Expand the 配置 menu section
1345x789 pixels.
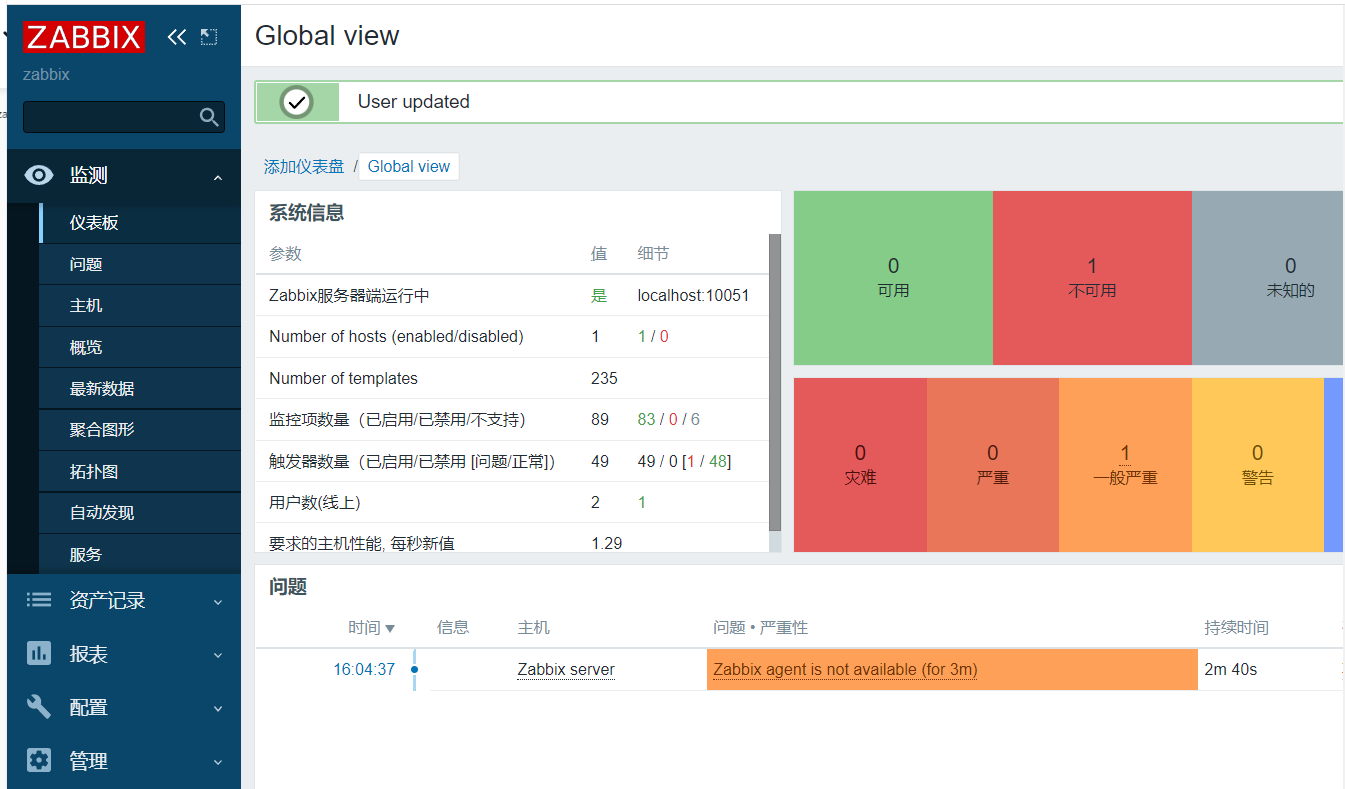click(x=218, y=709)
